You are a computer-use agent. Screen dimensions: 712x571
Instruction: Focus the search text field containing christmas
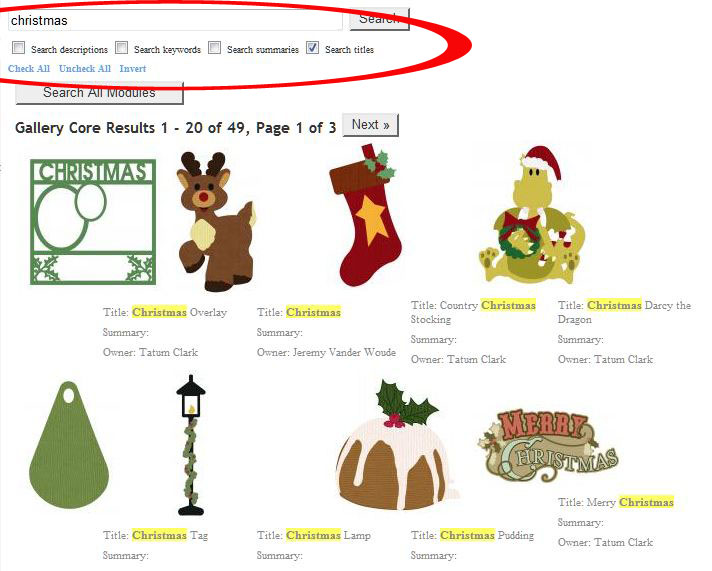pos(175,20)
